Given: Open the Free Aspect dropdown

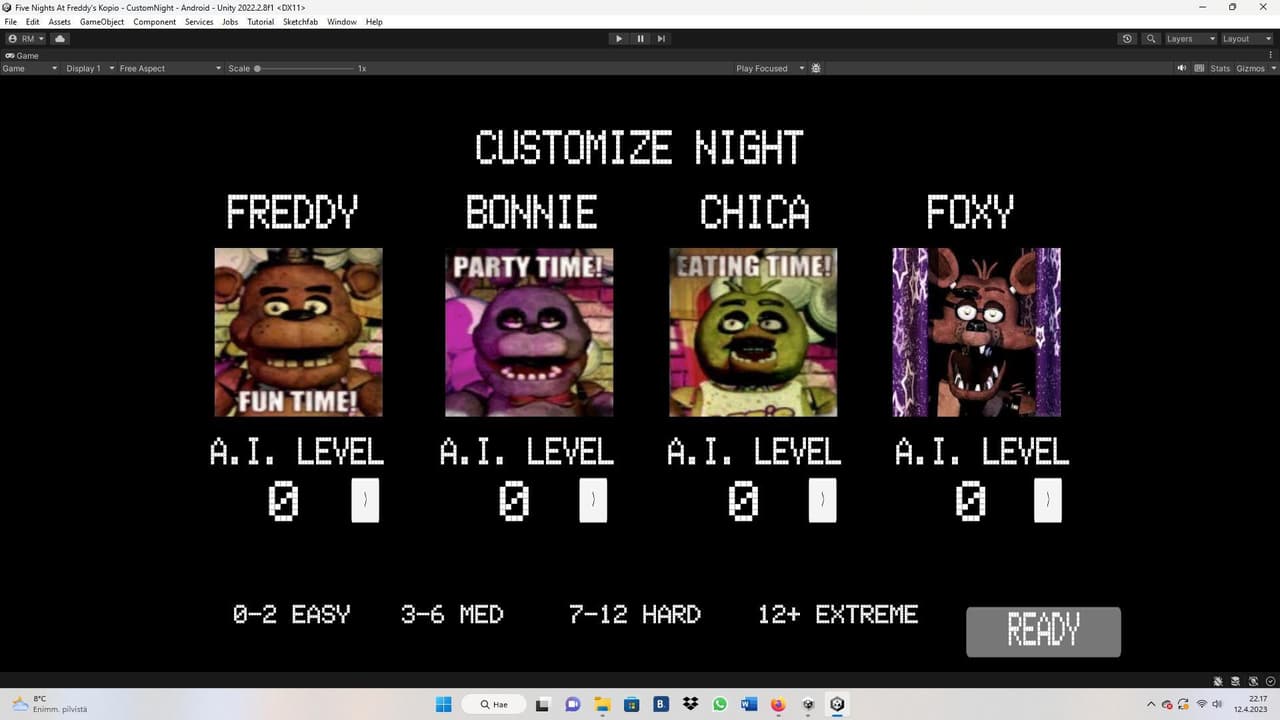Looking at the screenshot, I should pyautogui.click(x=169, y=68).
